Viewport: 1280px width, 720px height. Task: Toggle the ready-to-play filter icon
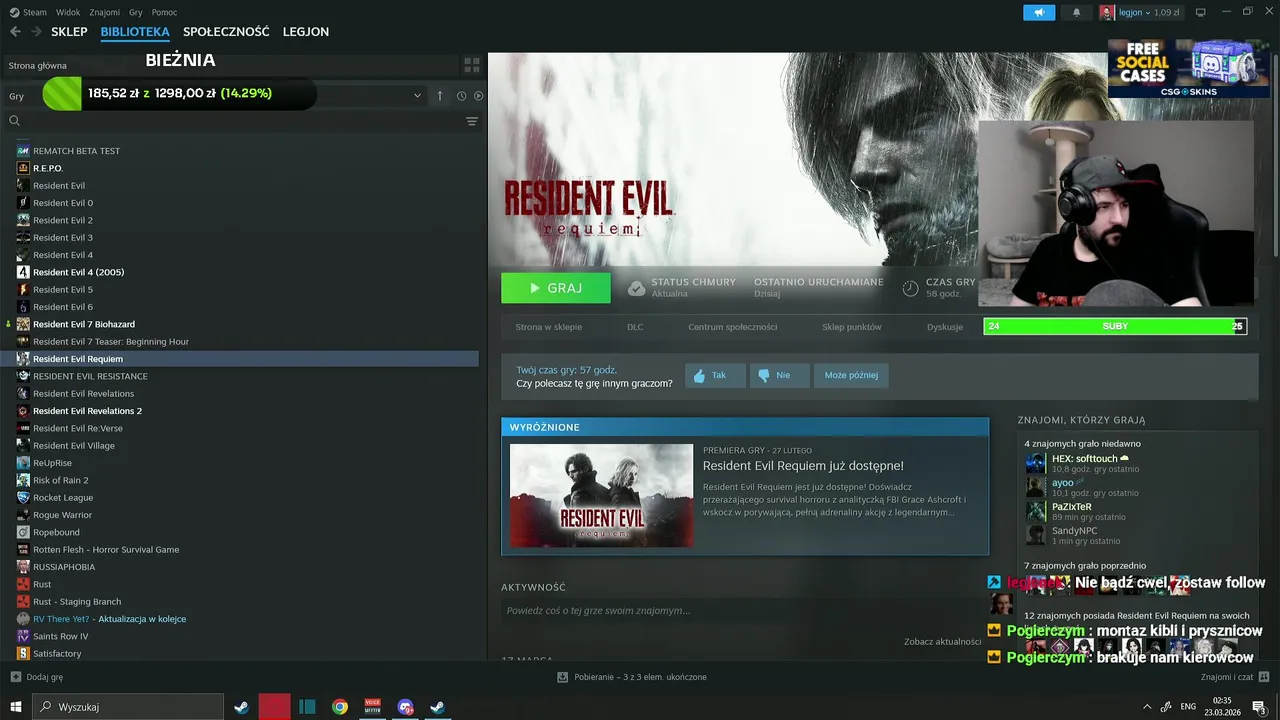coord(478,96)
